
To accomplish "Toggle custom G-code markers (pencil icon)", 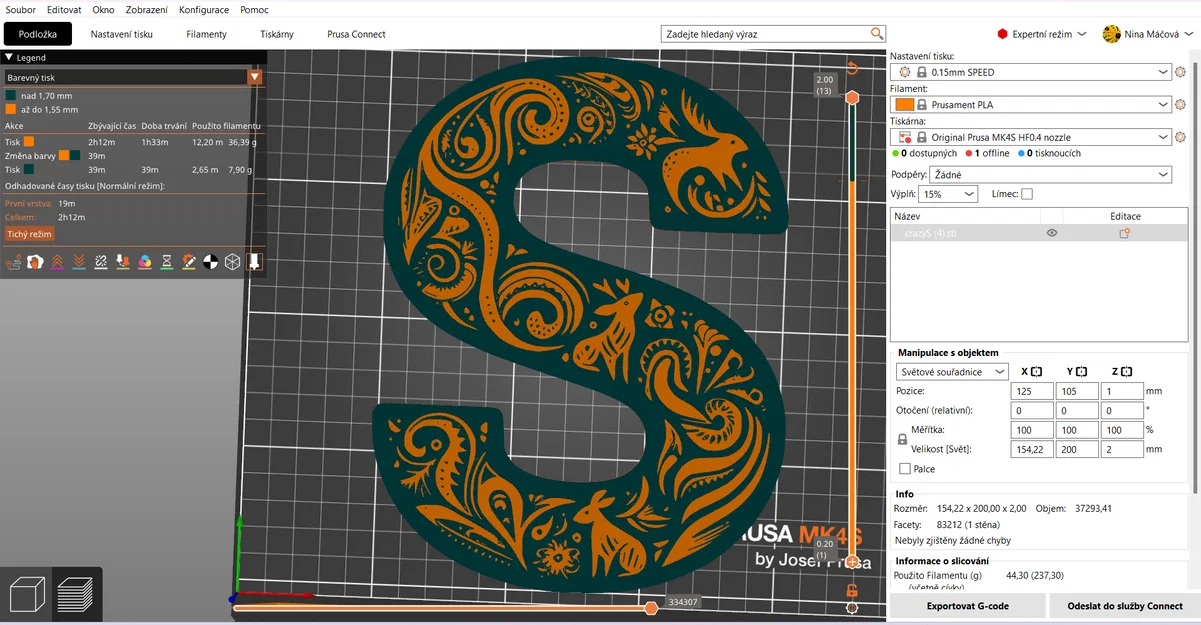I will [x=189, y=262].
